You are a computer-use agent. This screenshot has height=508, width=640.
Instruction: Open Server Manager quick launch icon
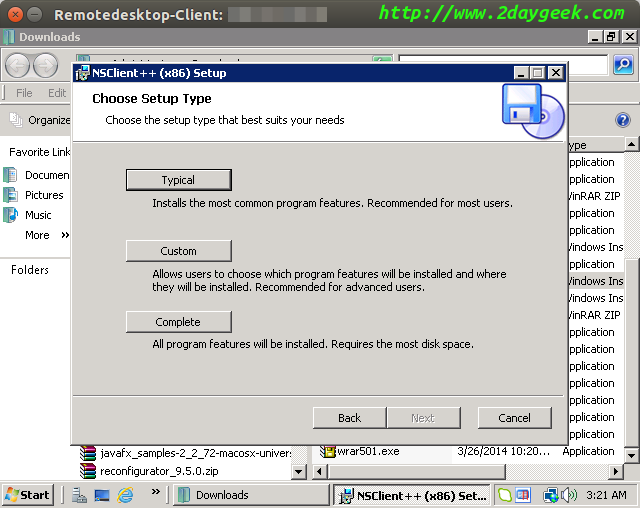coord(79,495)
